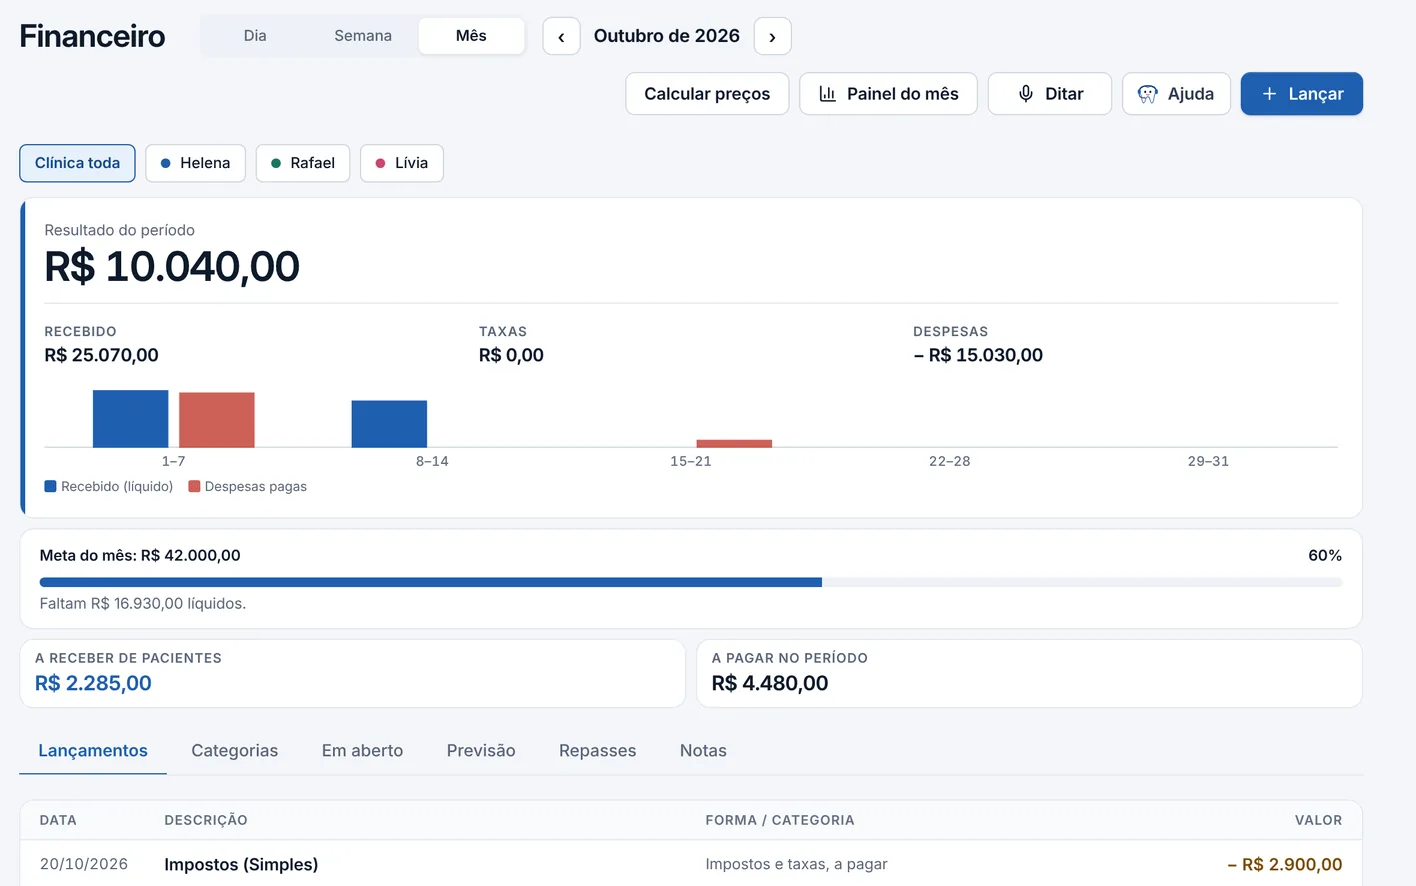Click the bar chart icon in Painel do mês
This screenshot has height=886, width=1416.
827,94
